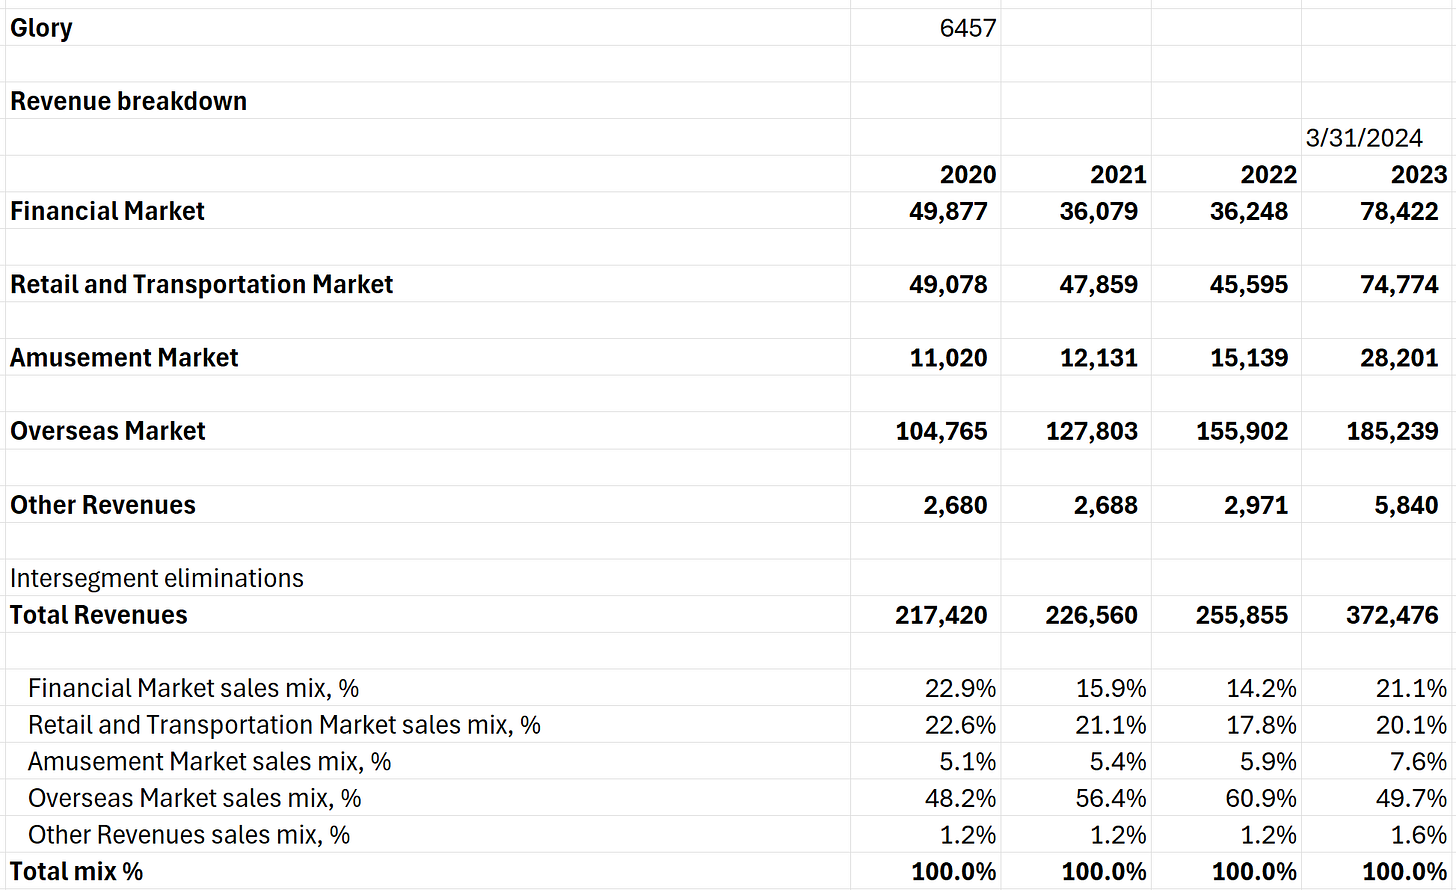The image size is (1456, 890).
Task: Click the 'Total mix %' row label
Action: [77, 872]
